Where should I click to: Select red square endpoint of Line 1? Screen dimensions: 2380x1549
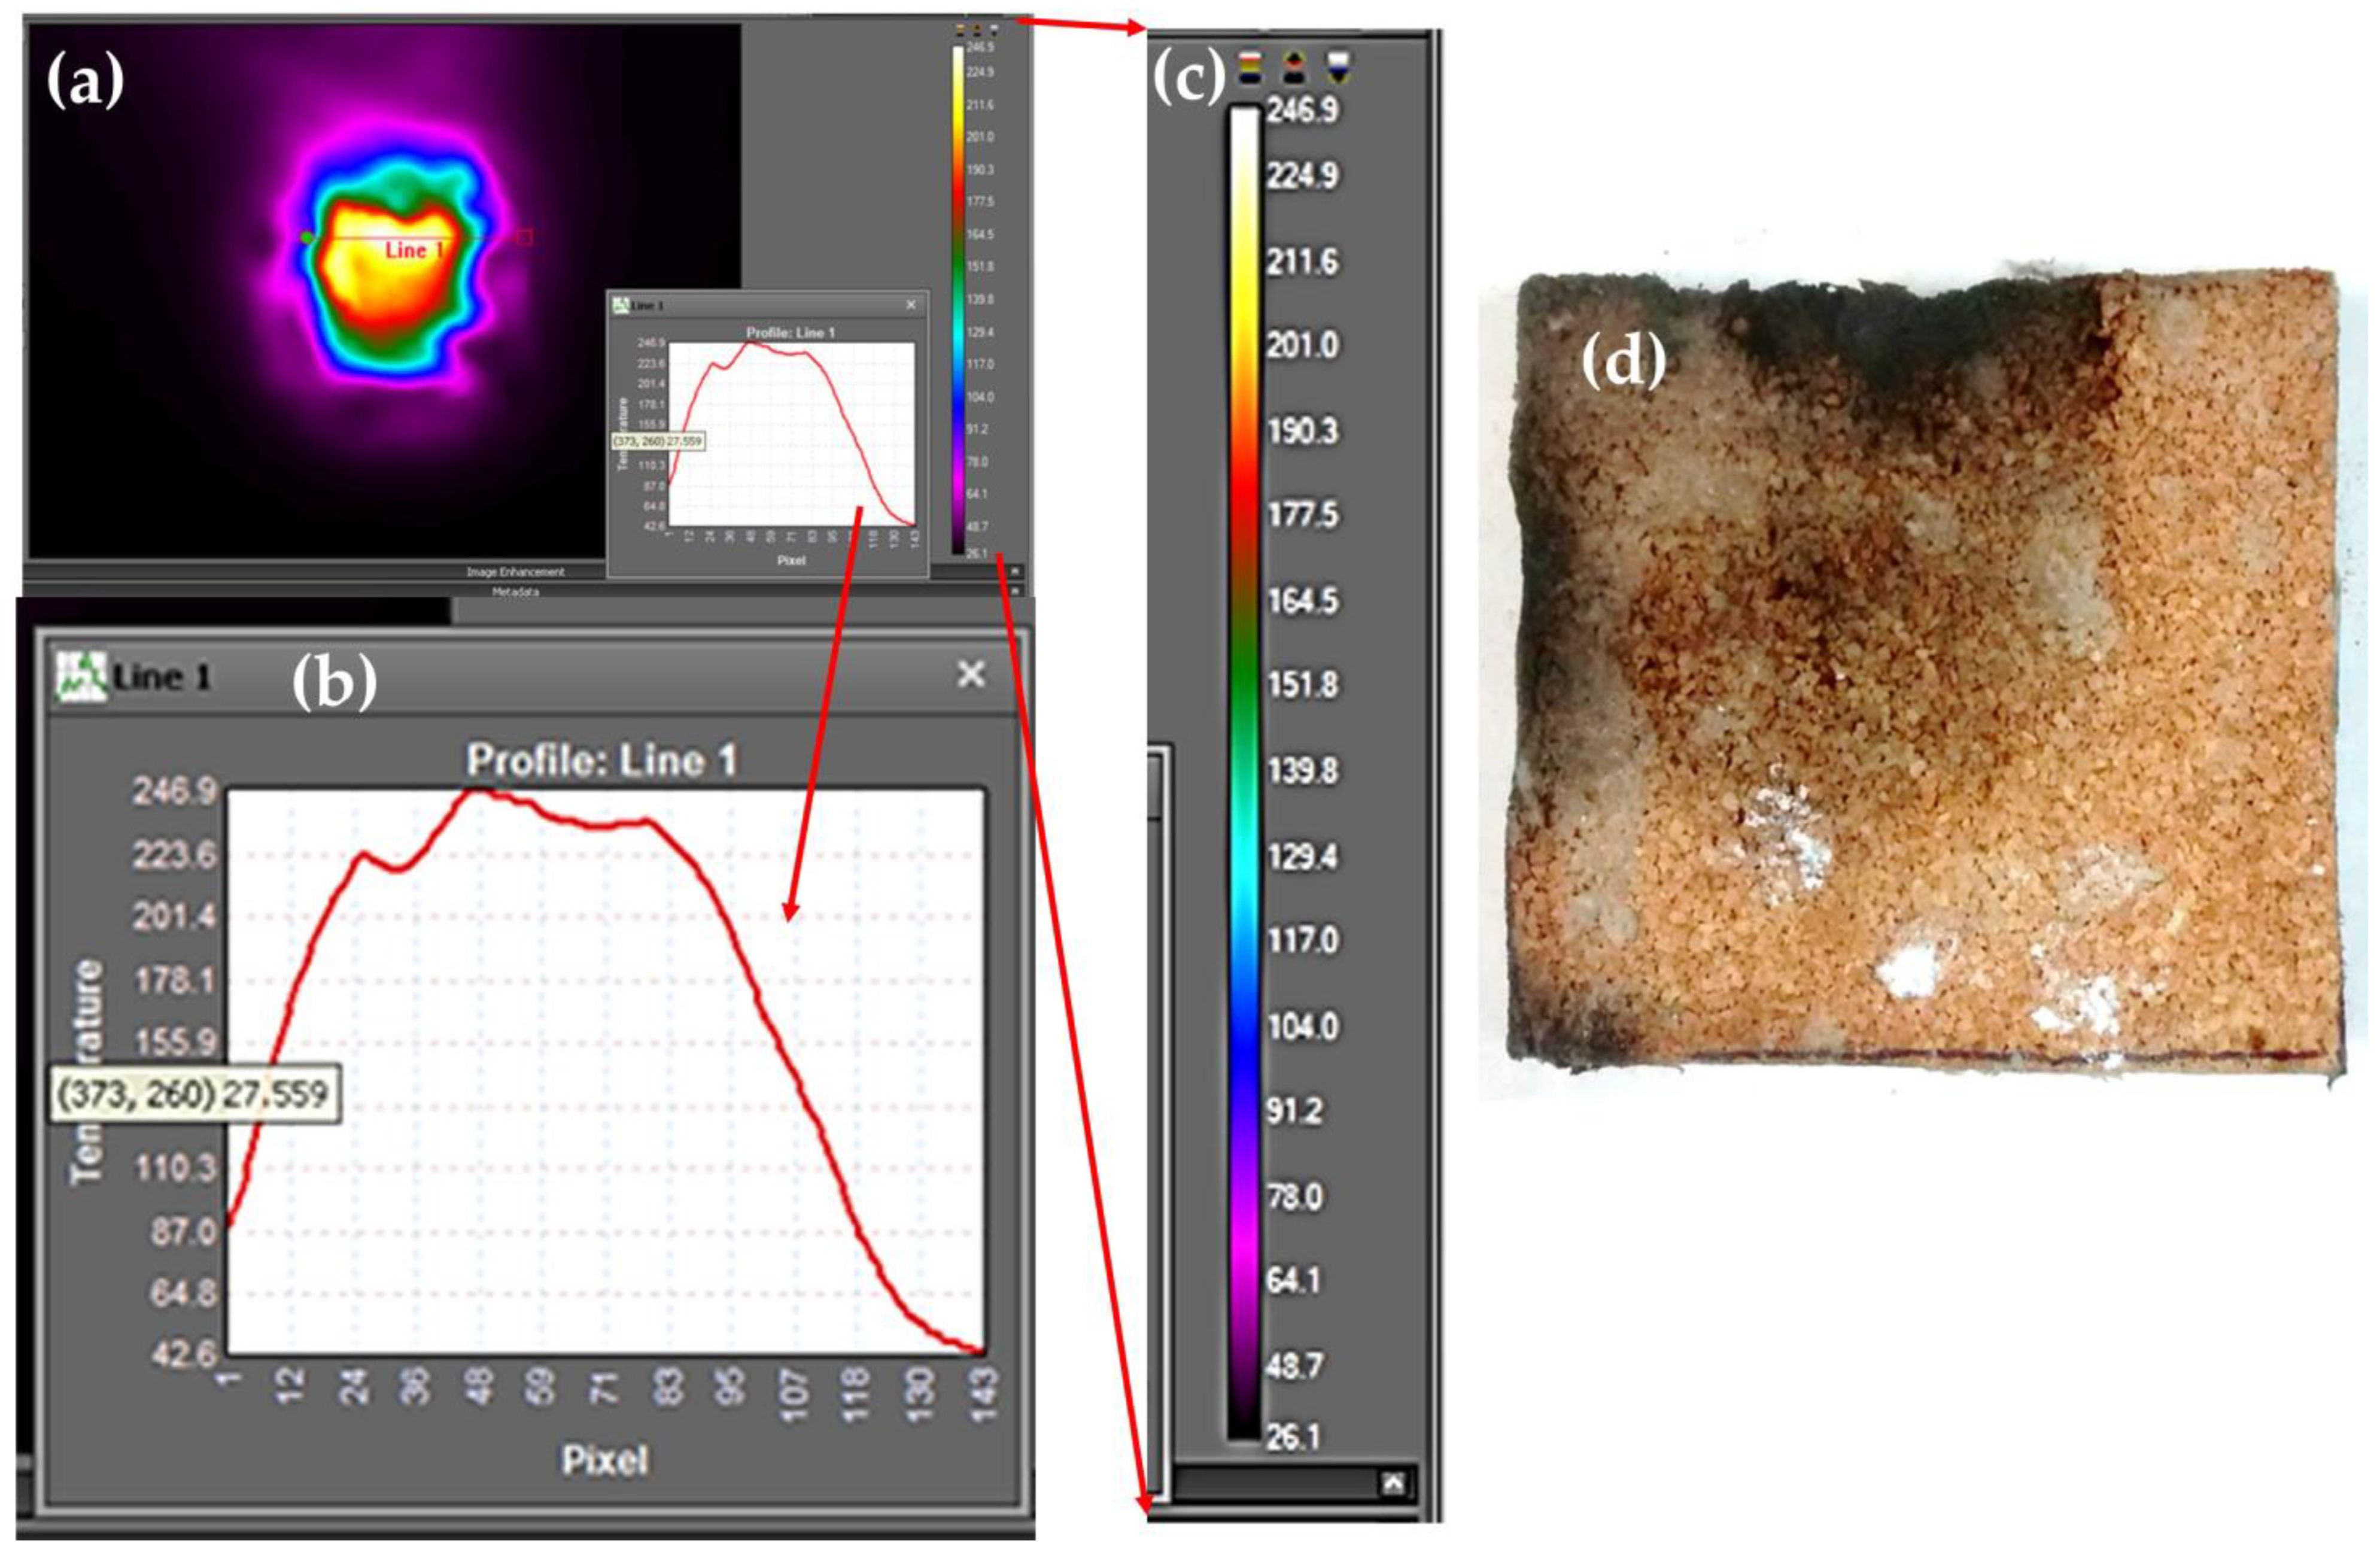(523, 237)
